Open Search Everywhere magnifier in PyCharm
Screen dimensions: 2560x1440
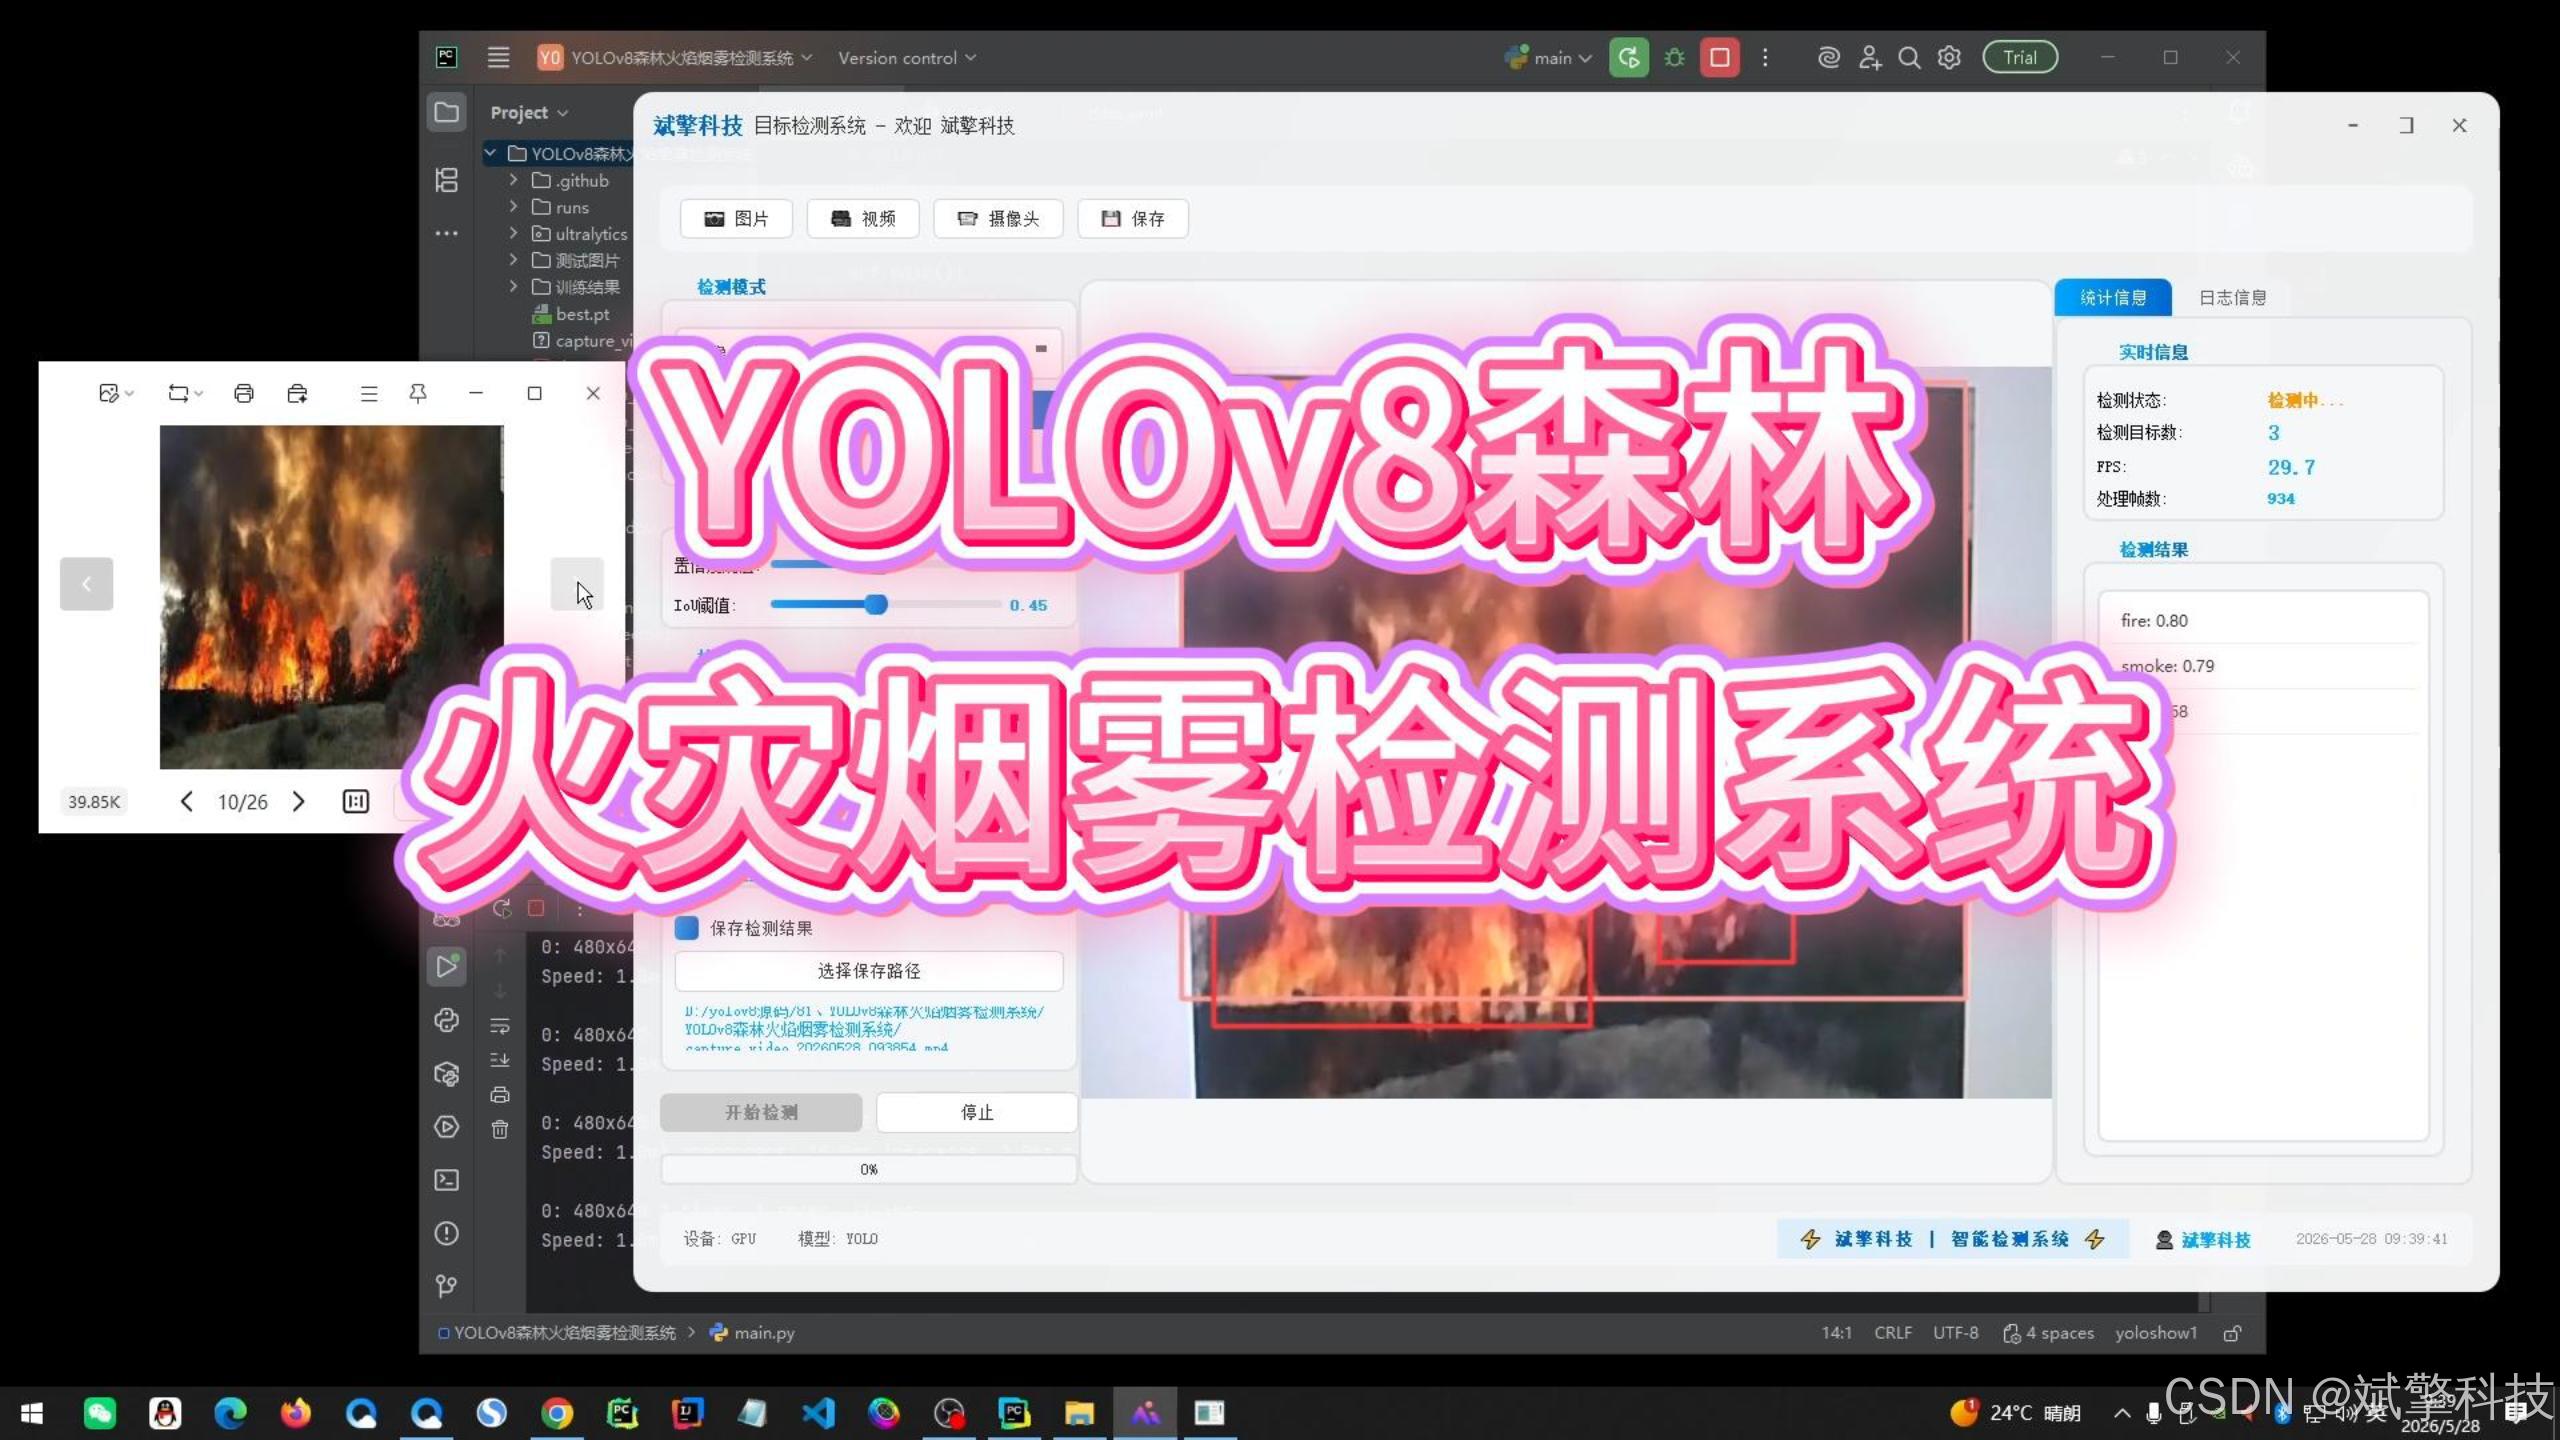point(1909,58)
